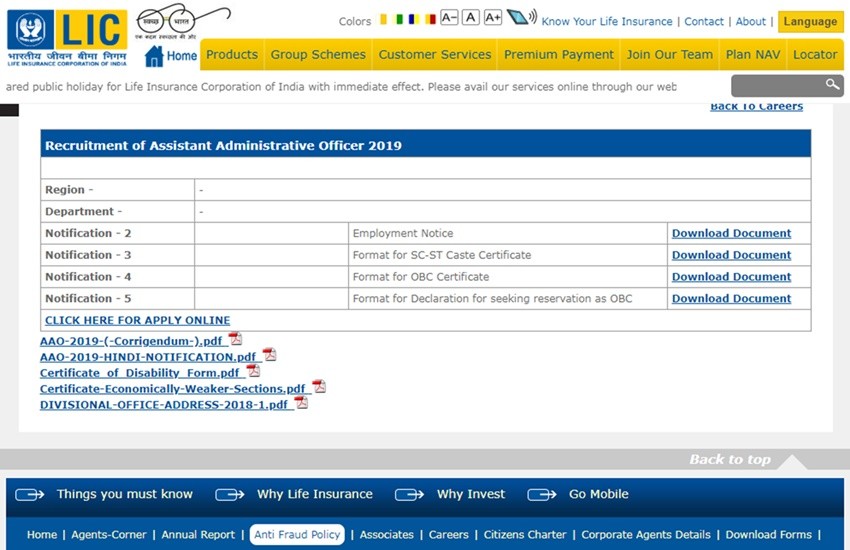
Task: Click Back to top button
Action: [730, 460]
